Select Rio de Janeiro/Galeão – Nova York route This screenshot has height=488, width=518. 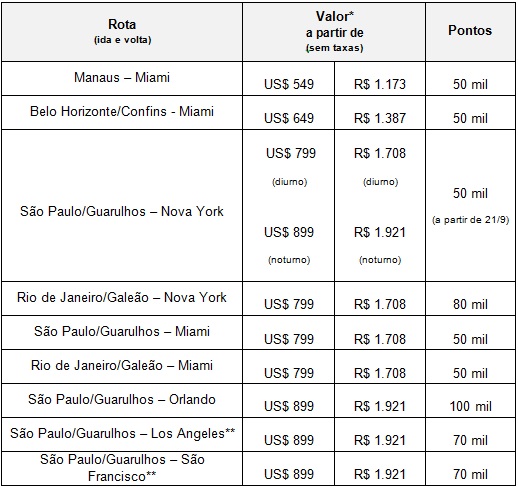pyautogui.click(x=122, y=298)
